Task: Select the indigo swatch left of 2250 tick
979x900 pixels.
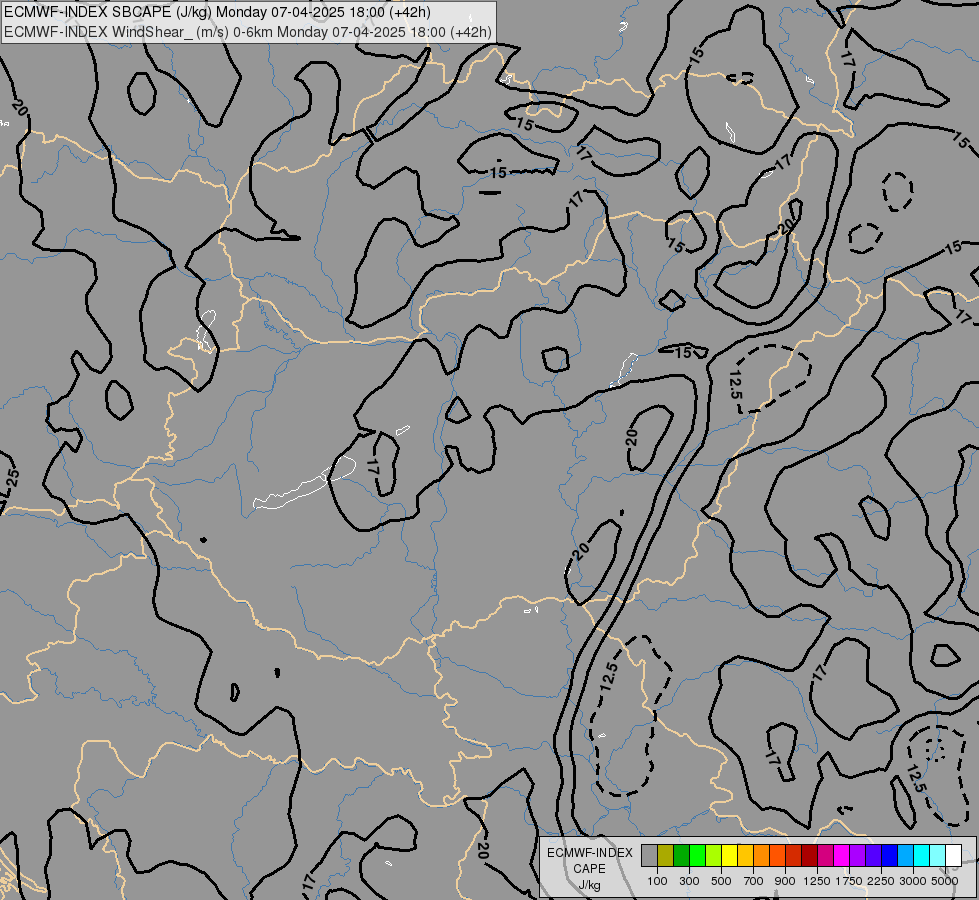Action: tap(873, 856)
